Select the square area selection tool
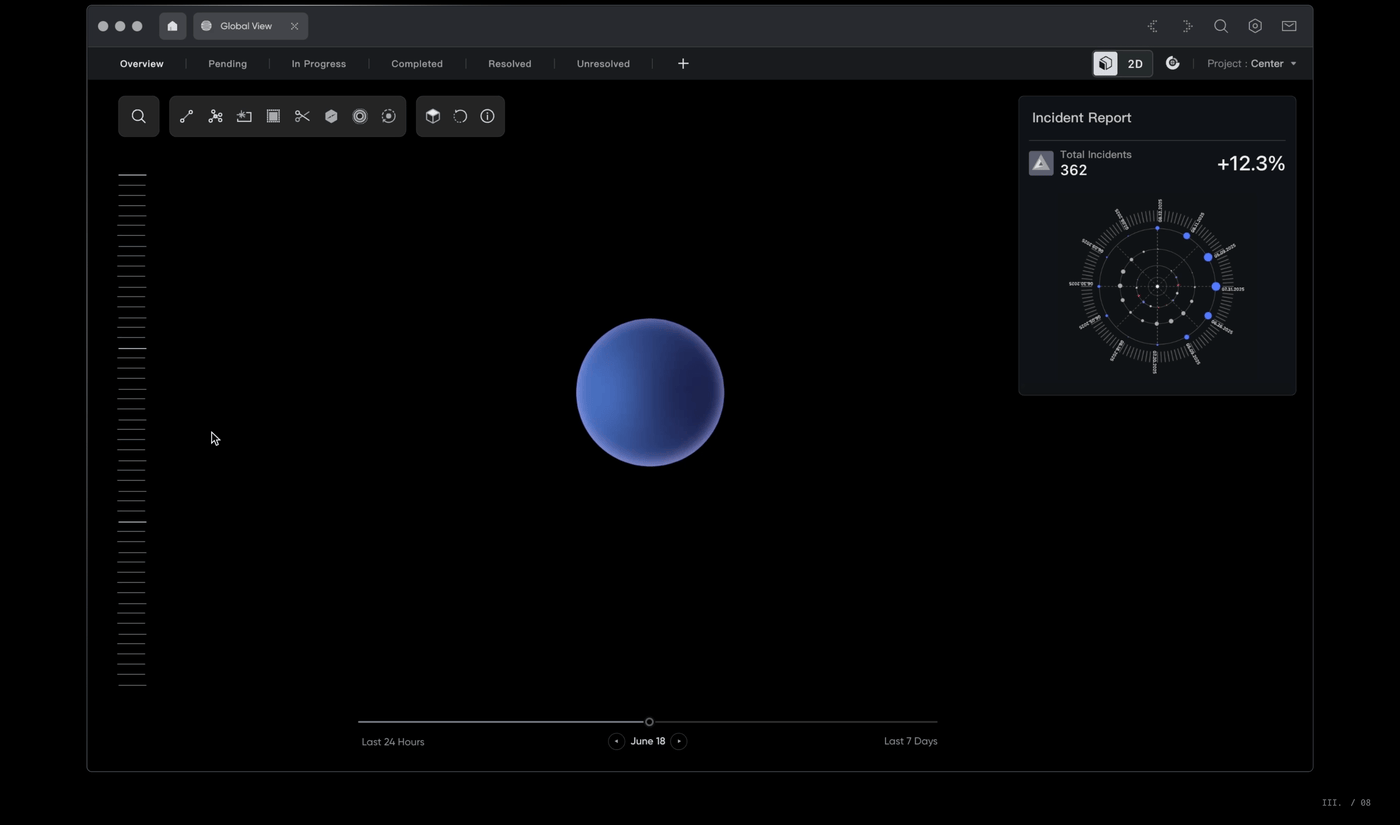Image resolution: width=1400 pixels, height=825 pixels. pos(273,116)
